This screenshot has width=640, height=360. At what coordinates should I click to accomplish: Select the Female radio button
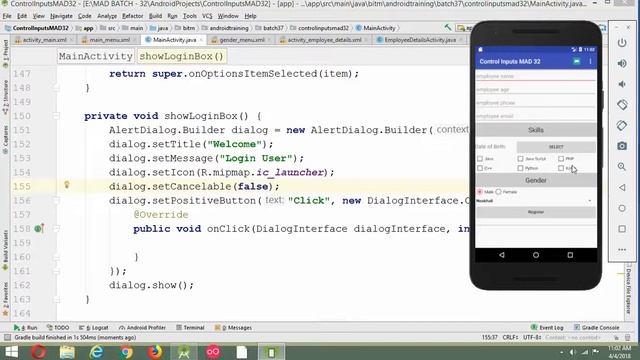pyautogui.click(x=498, y=191)
